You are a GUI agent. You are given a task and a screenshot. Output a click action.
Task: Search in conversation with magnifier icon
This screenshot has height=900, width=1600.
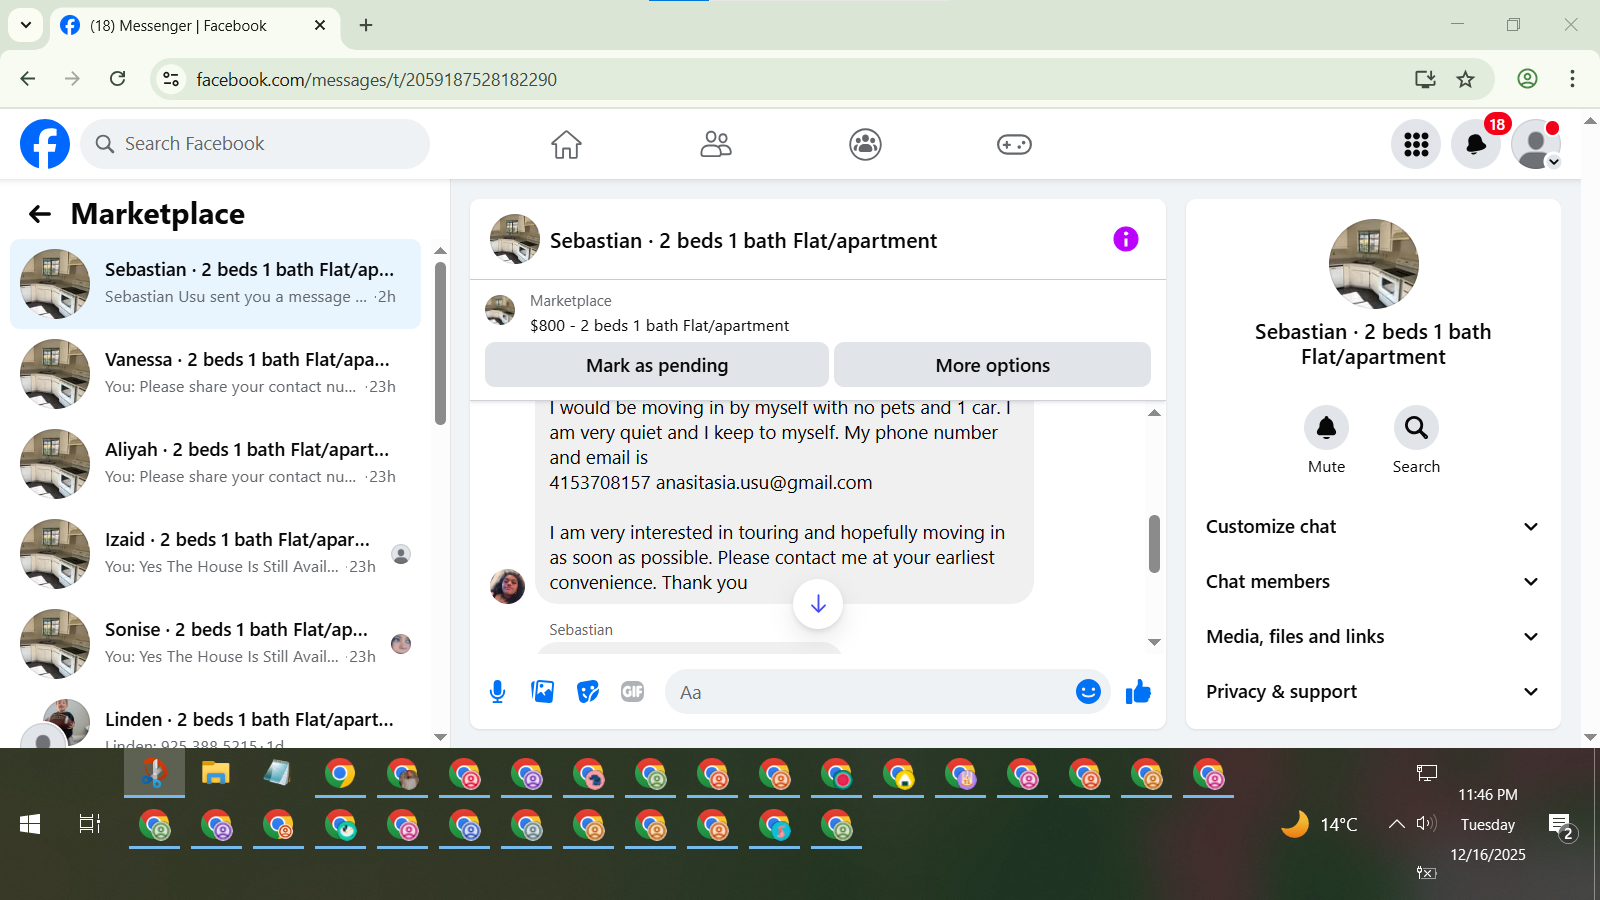(1417, 428)
